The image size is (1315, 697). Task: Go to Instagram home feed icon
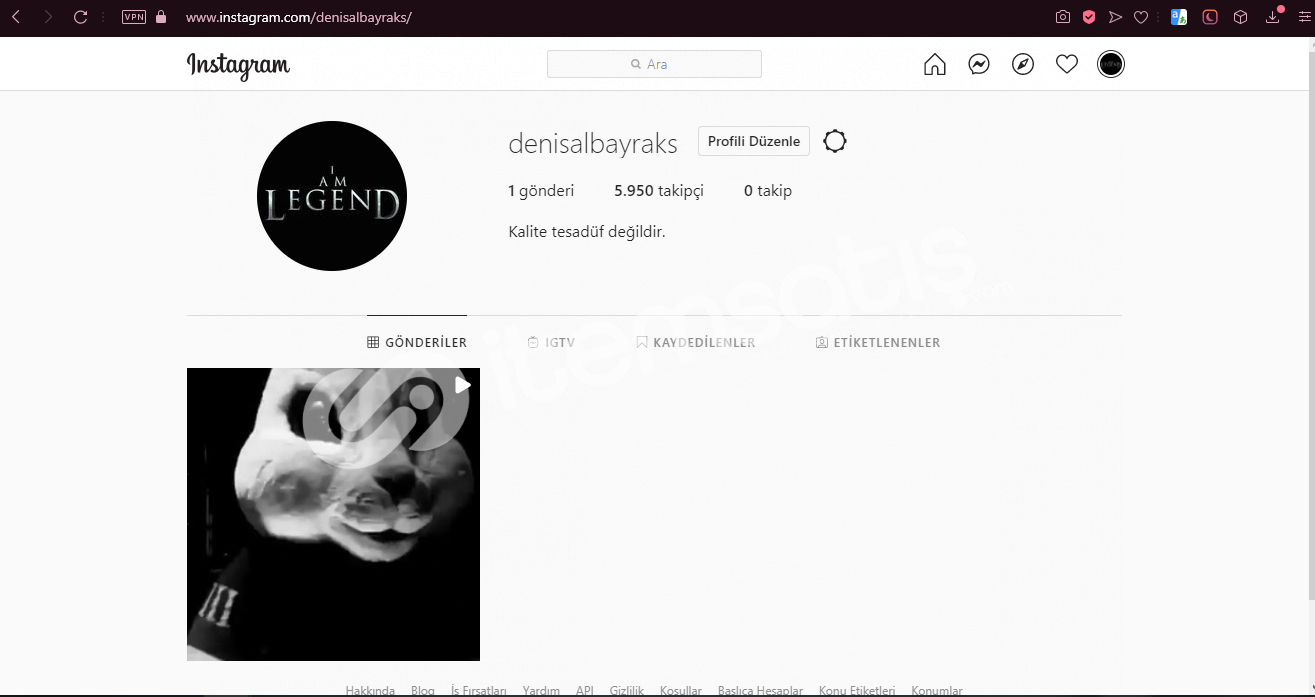(935, 64)
